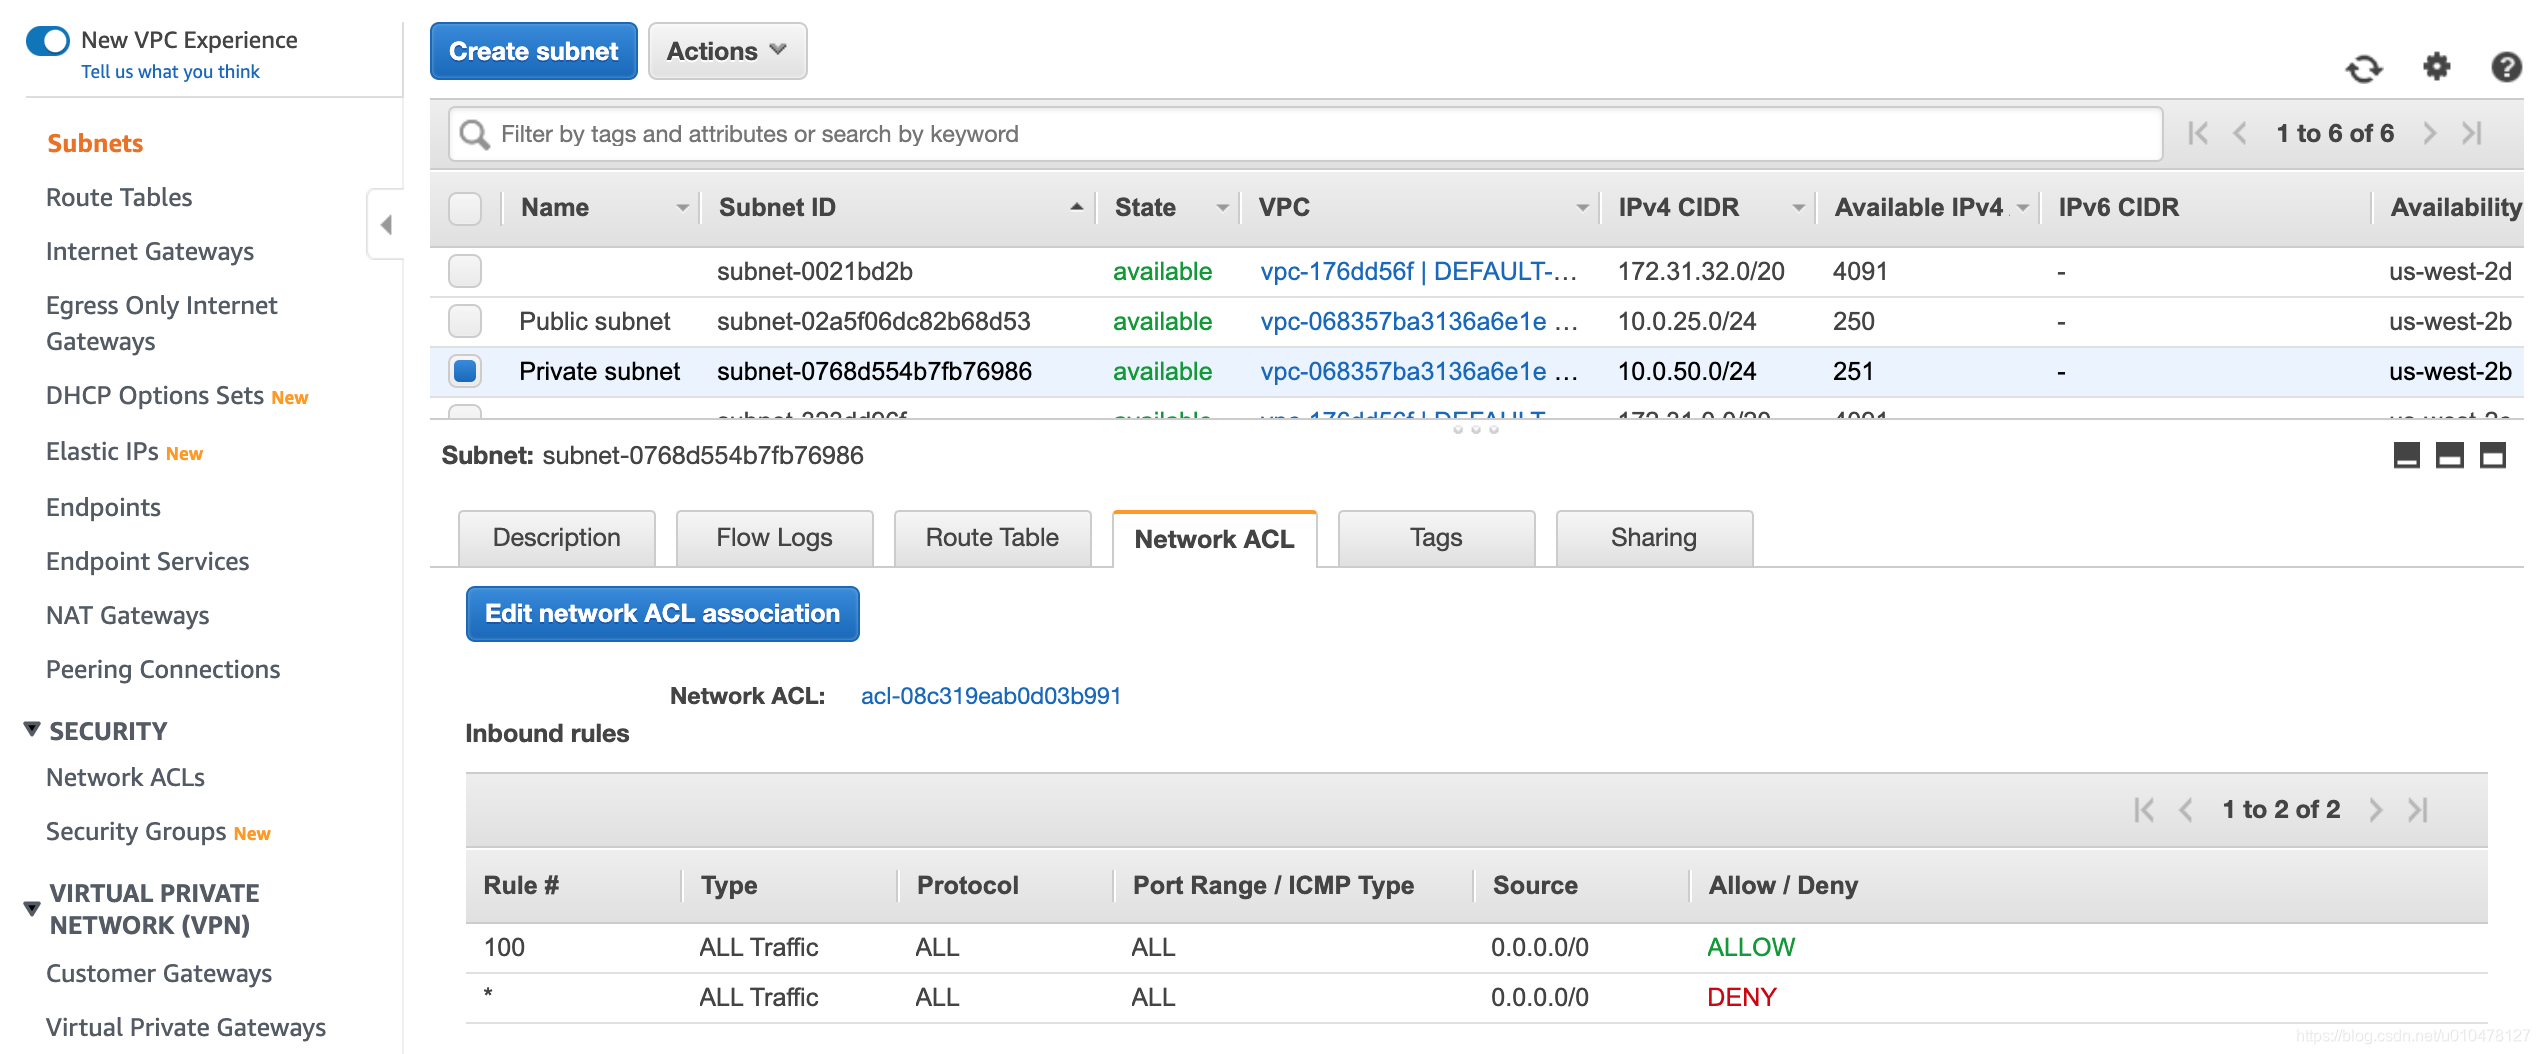Screen dimensions: 2540x1054
Task: Open the acl-08c319eab0d03b991 link
Action: pos(991,696)
